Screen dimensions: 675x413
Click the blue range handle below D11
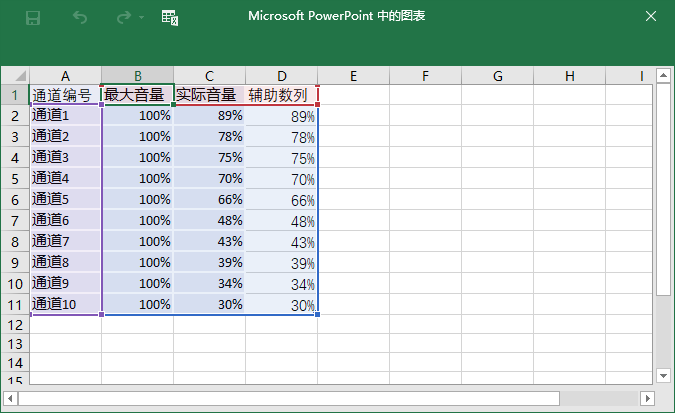[x=317, y=314]
